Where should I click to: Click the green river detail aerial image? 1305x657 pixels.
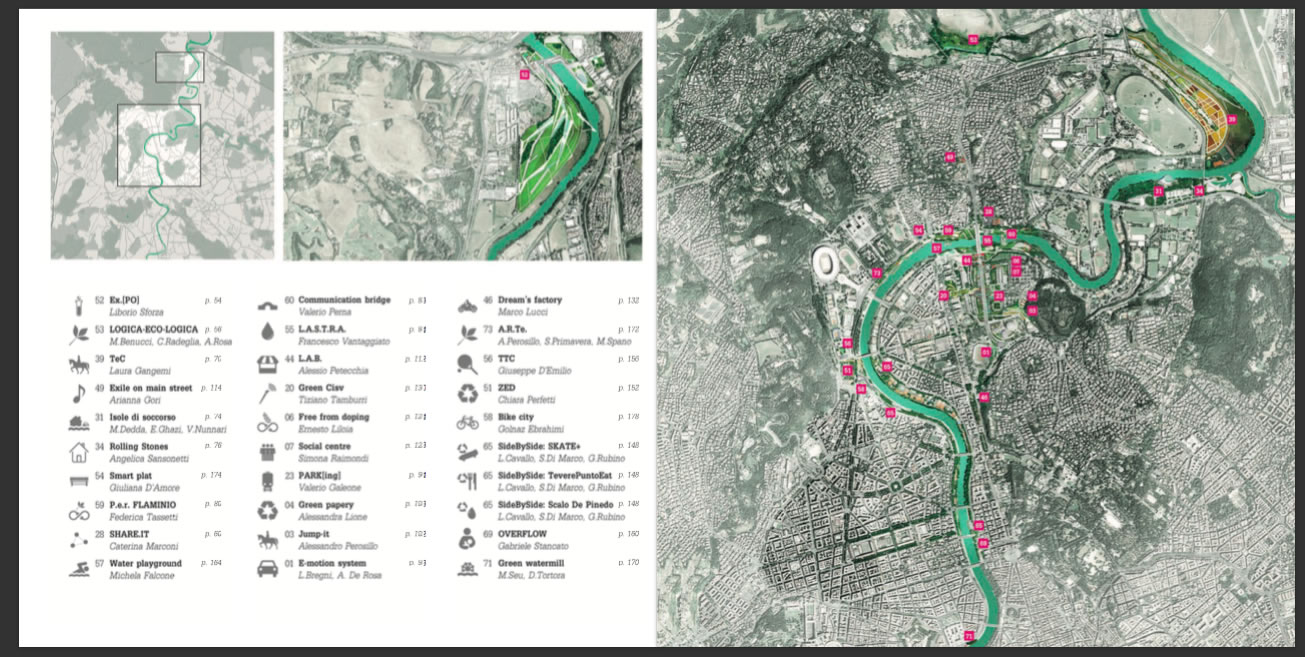[x=462, y=145]
